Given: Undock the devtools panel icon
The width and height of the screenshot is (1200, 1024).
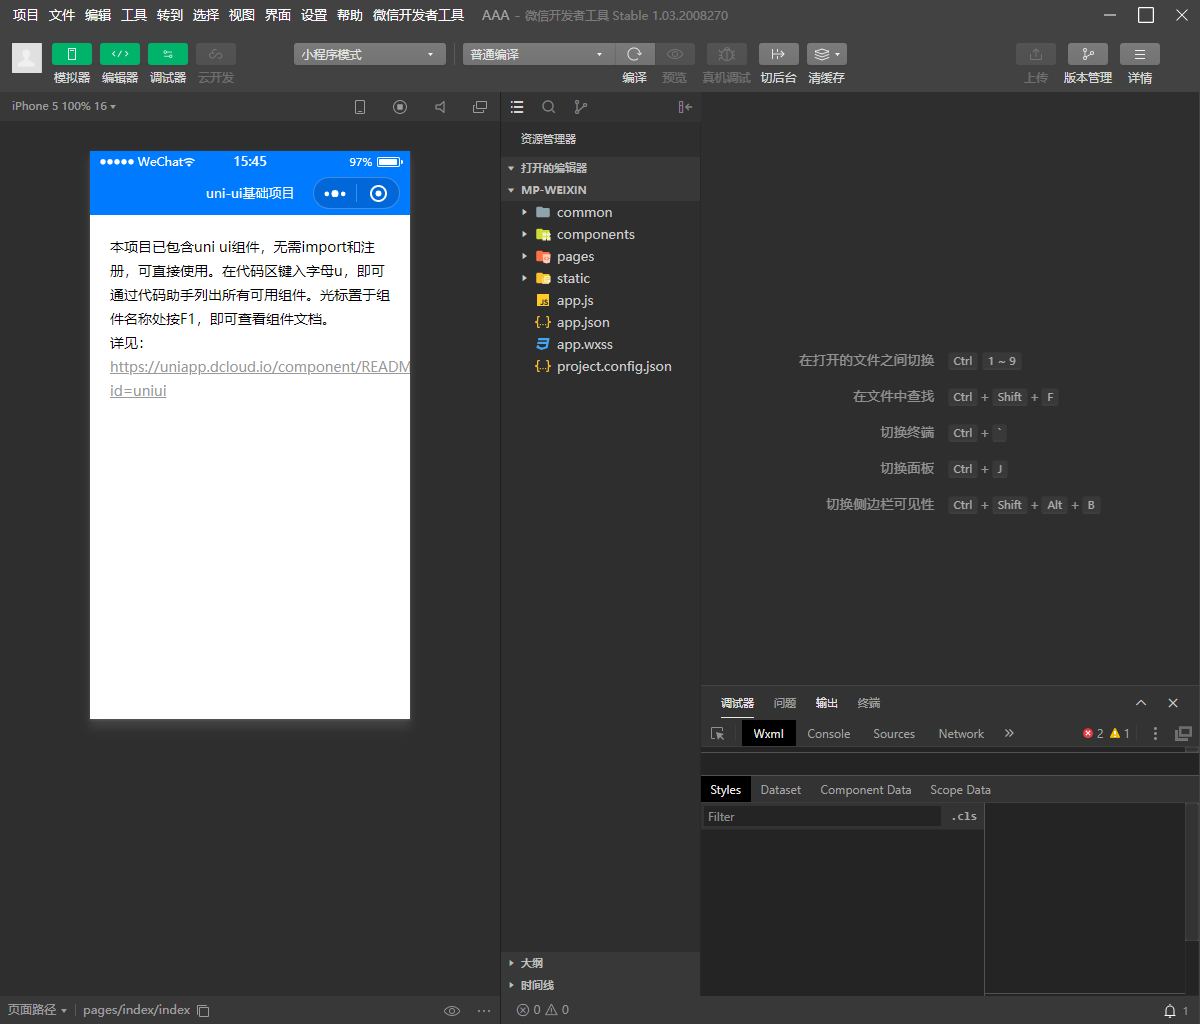Looking at the screenshot, I should pos(1184,733).
